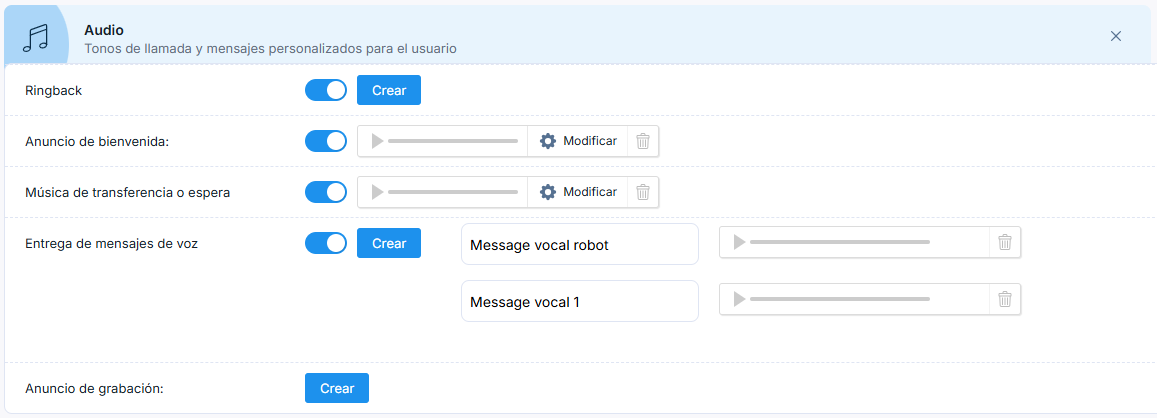This screenshot has width=1157, height=418.
Task: Seek the Message vocal robot audio slider
Action: pyautogui.click(x=840, y=242)
